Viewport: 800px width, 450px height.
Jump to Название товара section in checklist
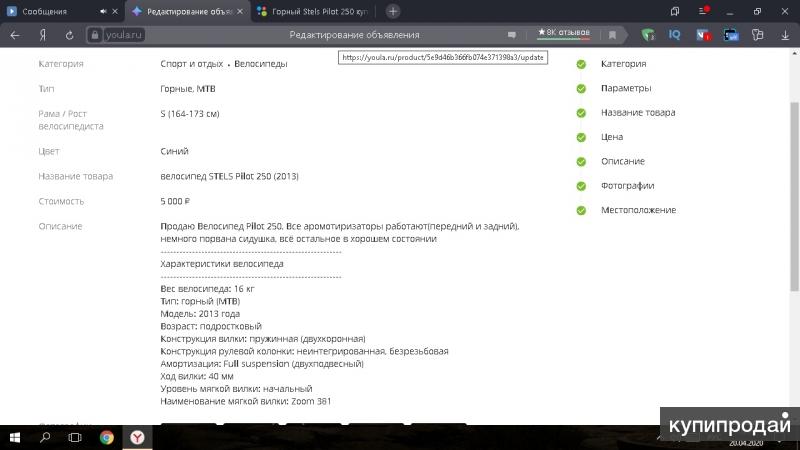[x=638, y=113]
